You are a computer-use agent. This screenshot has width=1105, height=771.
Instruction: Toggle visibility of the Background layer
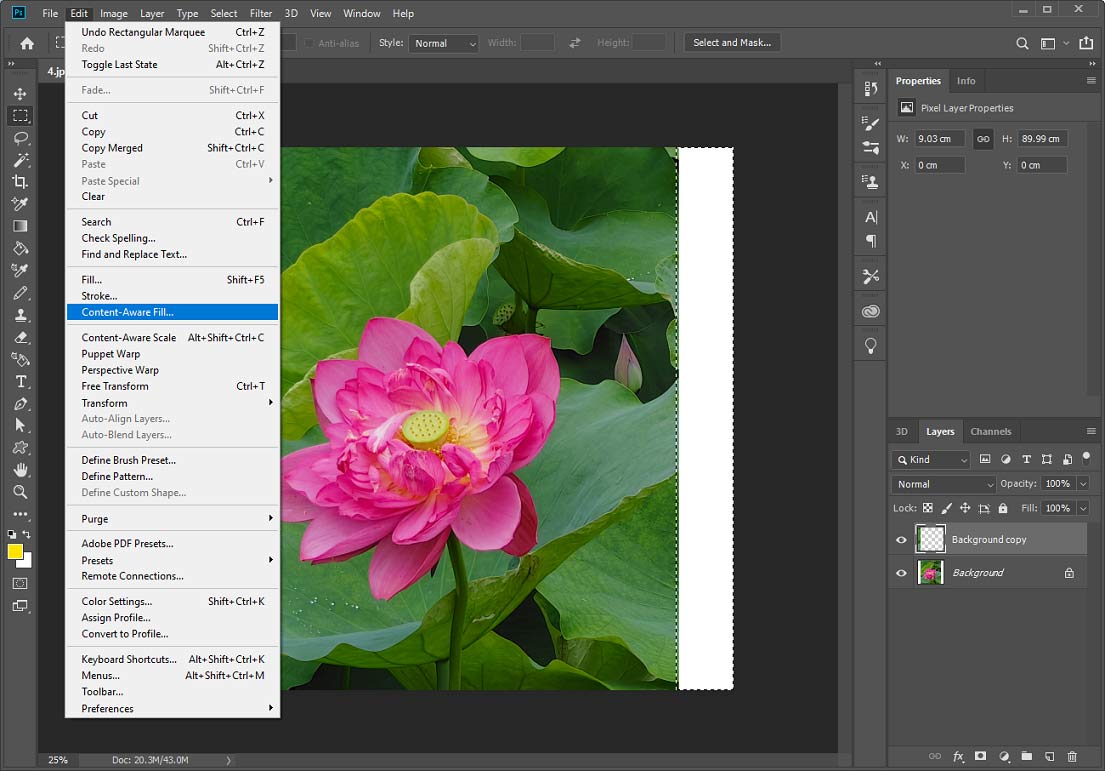point(901,573)
